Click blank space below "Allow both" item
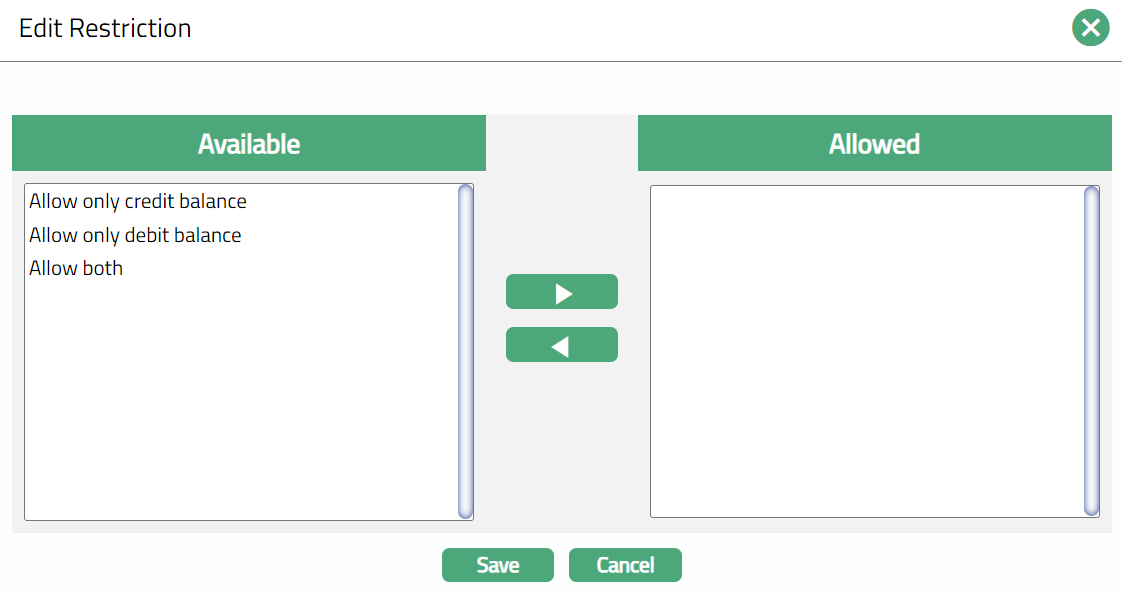This screenshot has height=591, width=1122. (x=240, y=400)
